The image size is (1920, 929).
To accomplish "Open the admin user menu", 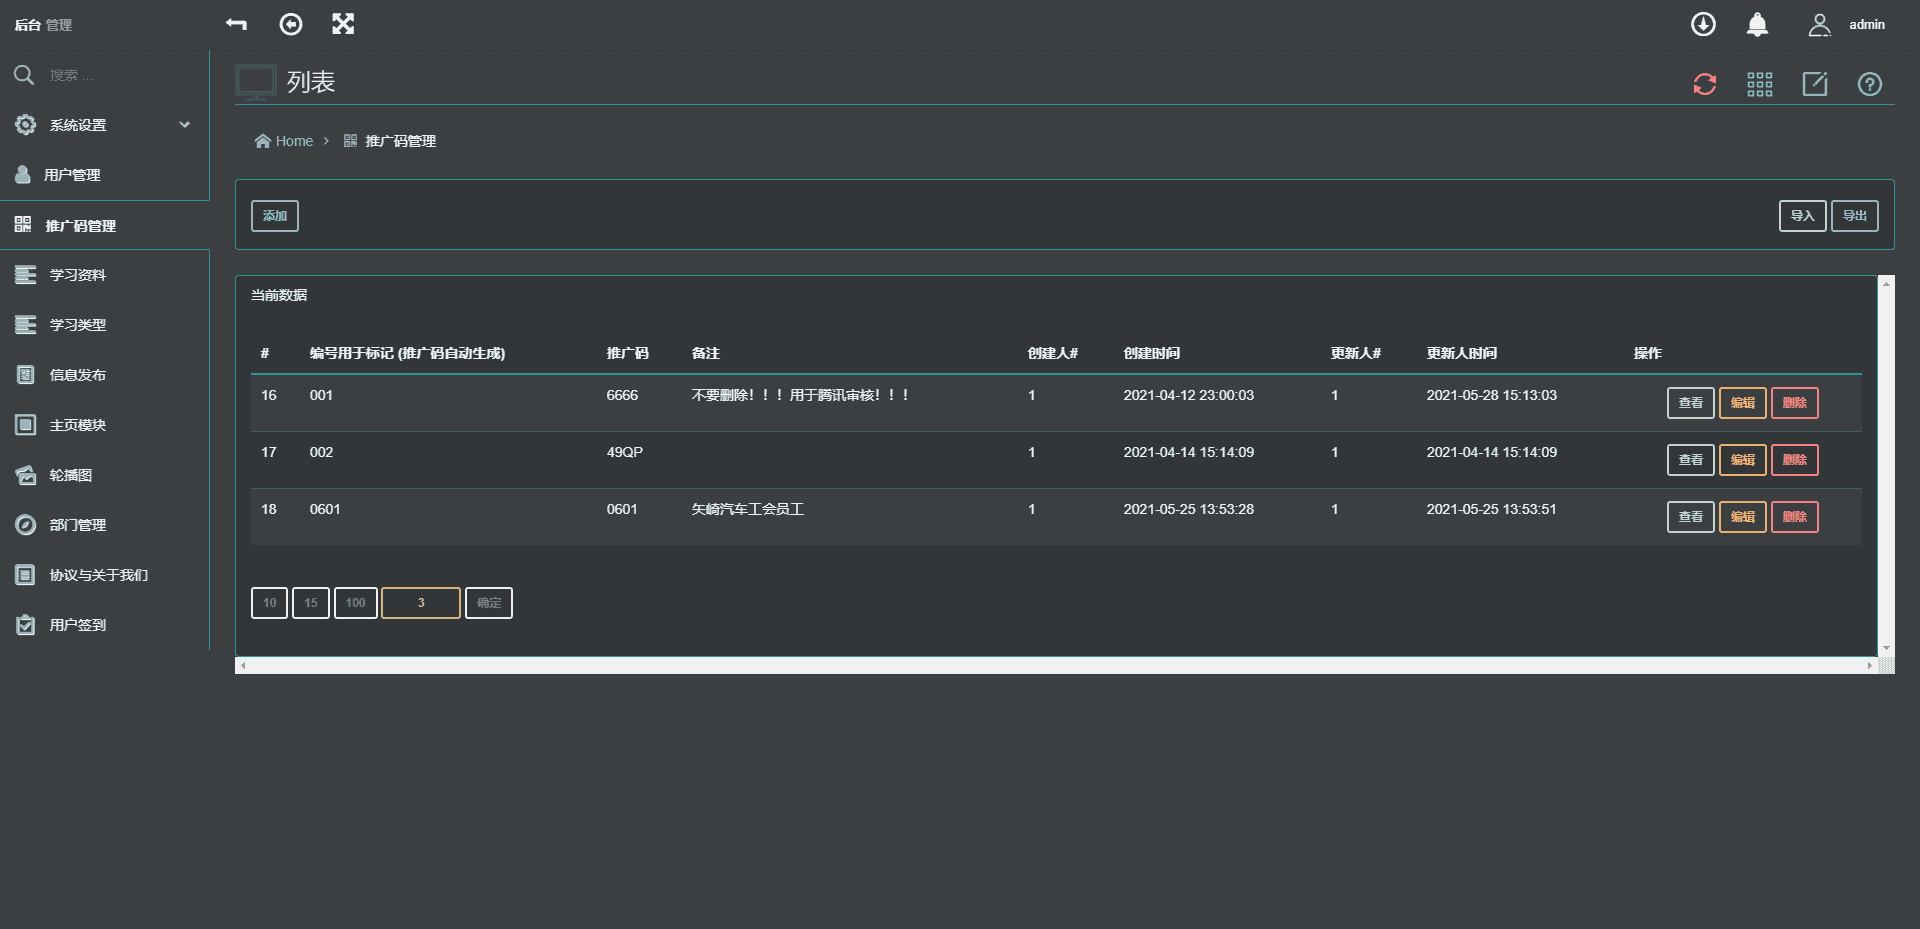I will click(1848, 24).
